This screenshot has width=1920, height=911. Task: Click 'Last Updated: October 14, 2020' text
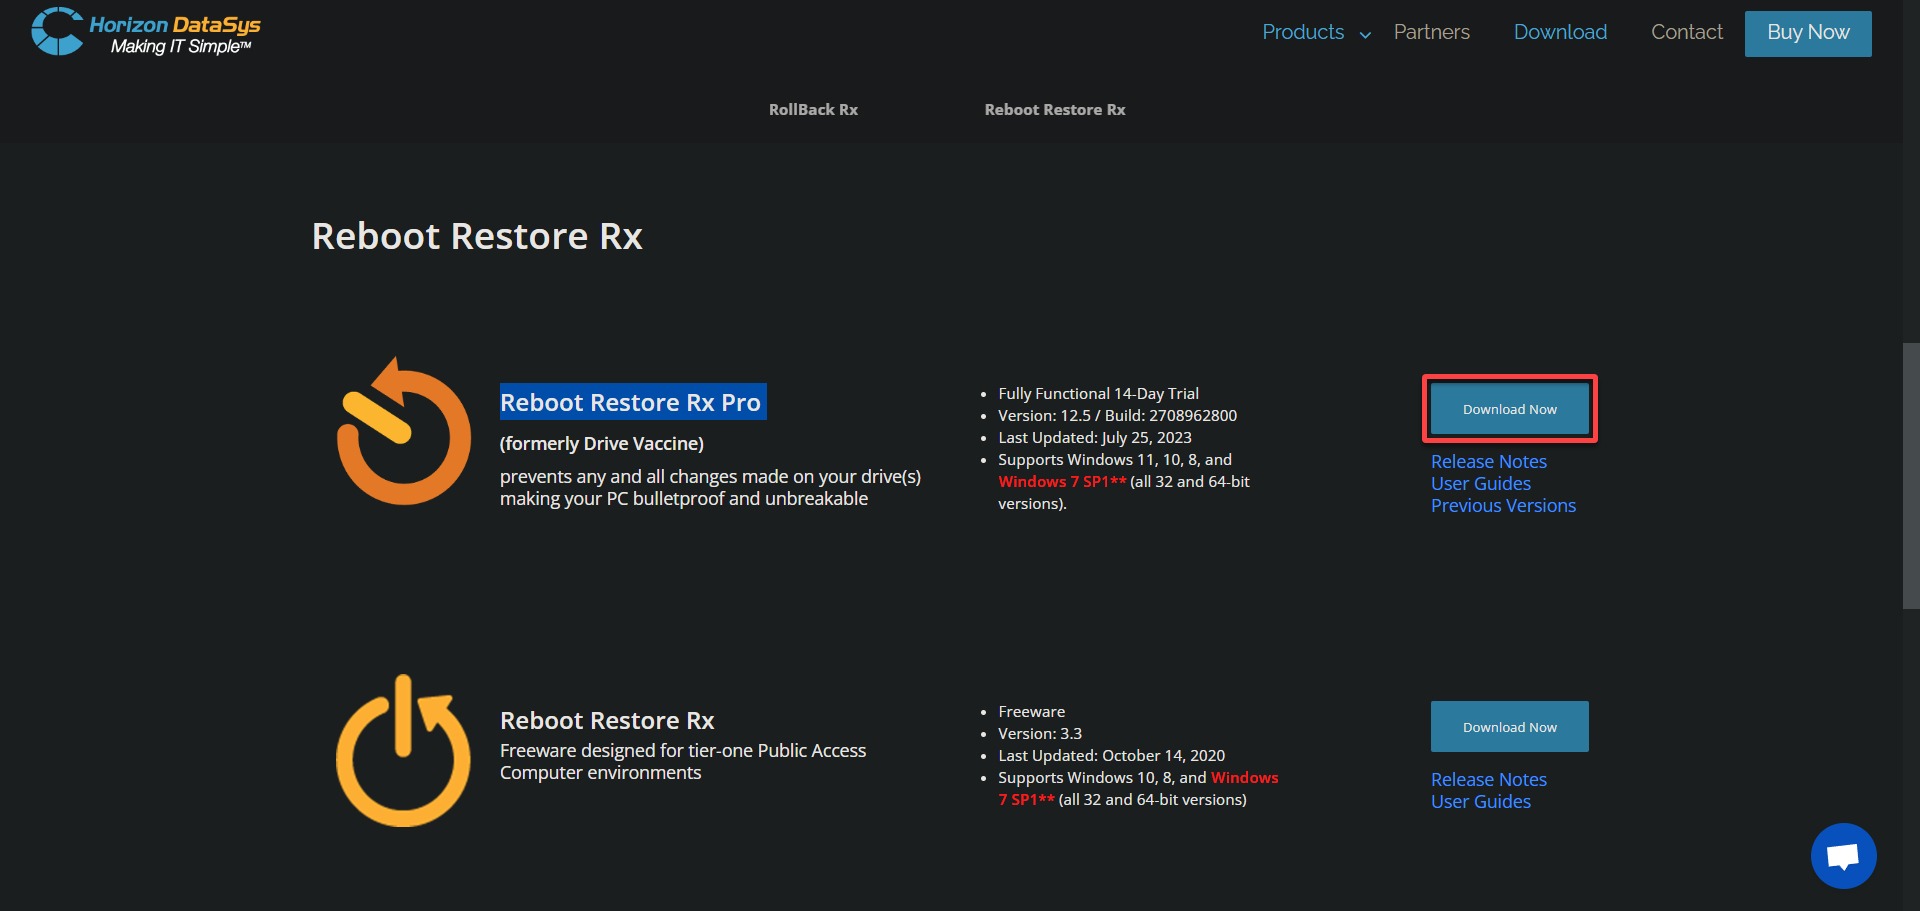pos(1111,756)
